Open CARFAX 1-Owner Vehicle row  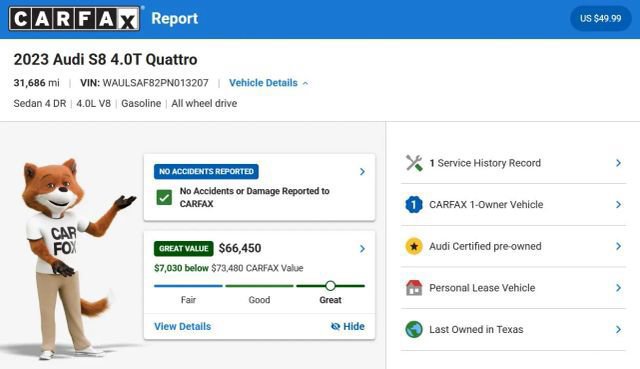point(513,205)
